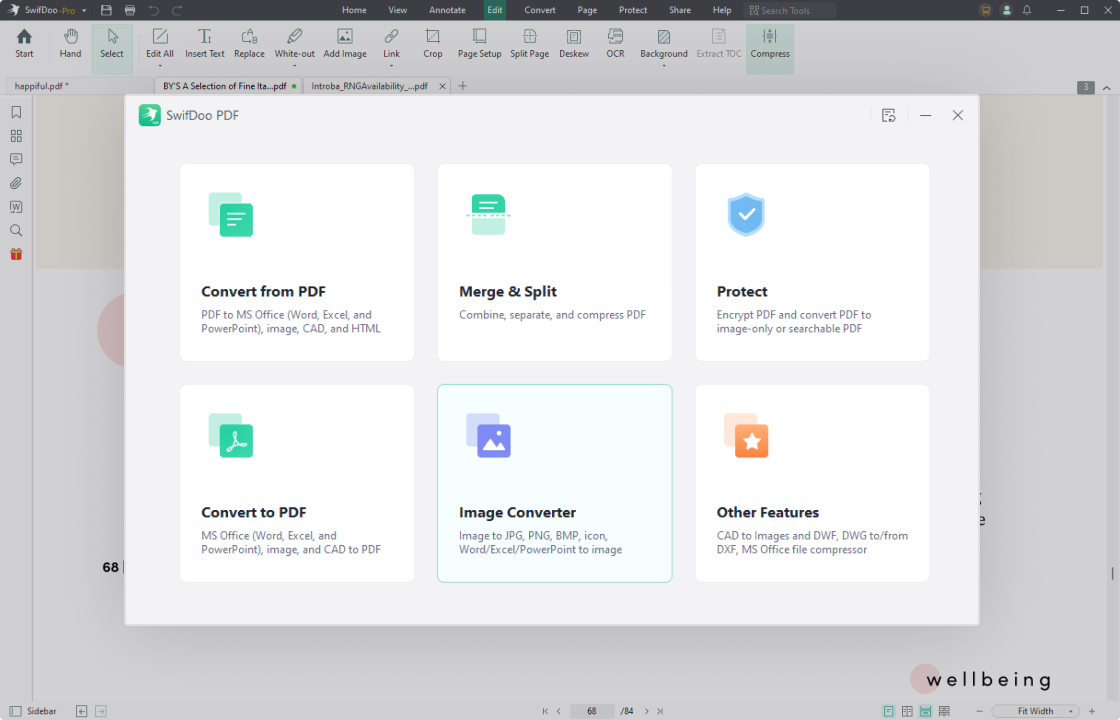1120x720 pixels.
Task: Toggle single page view in the status bar
Action: click(889, 711)
